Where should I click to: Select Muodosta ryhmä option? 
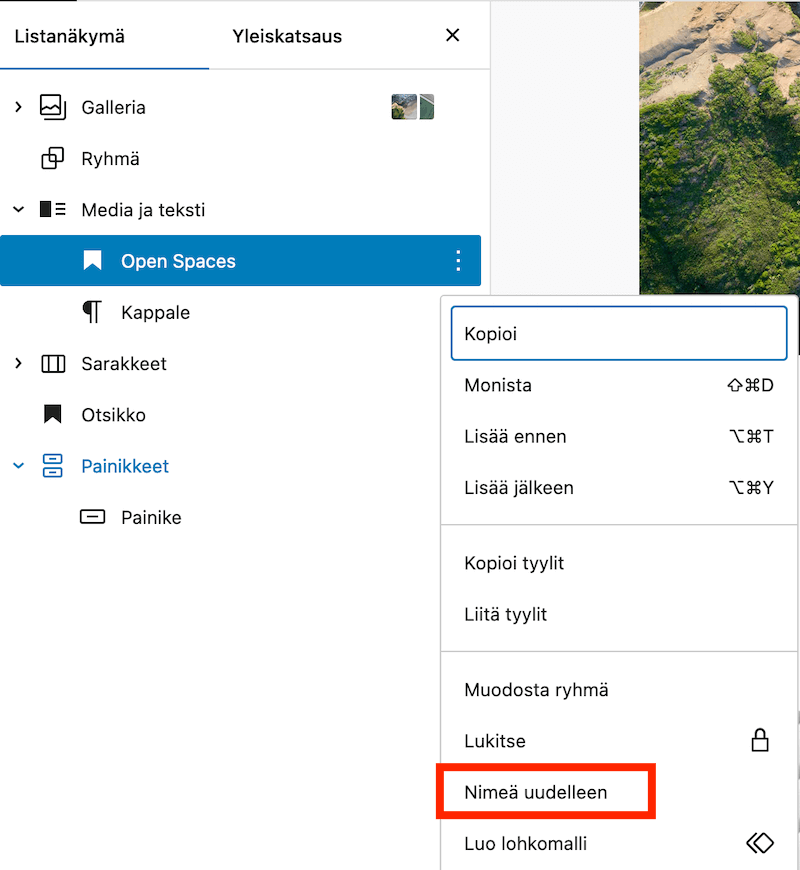(x=619, y=690)
